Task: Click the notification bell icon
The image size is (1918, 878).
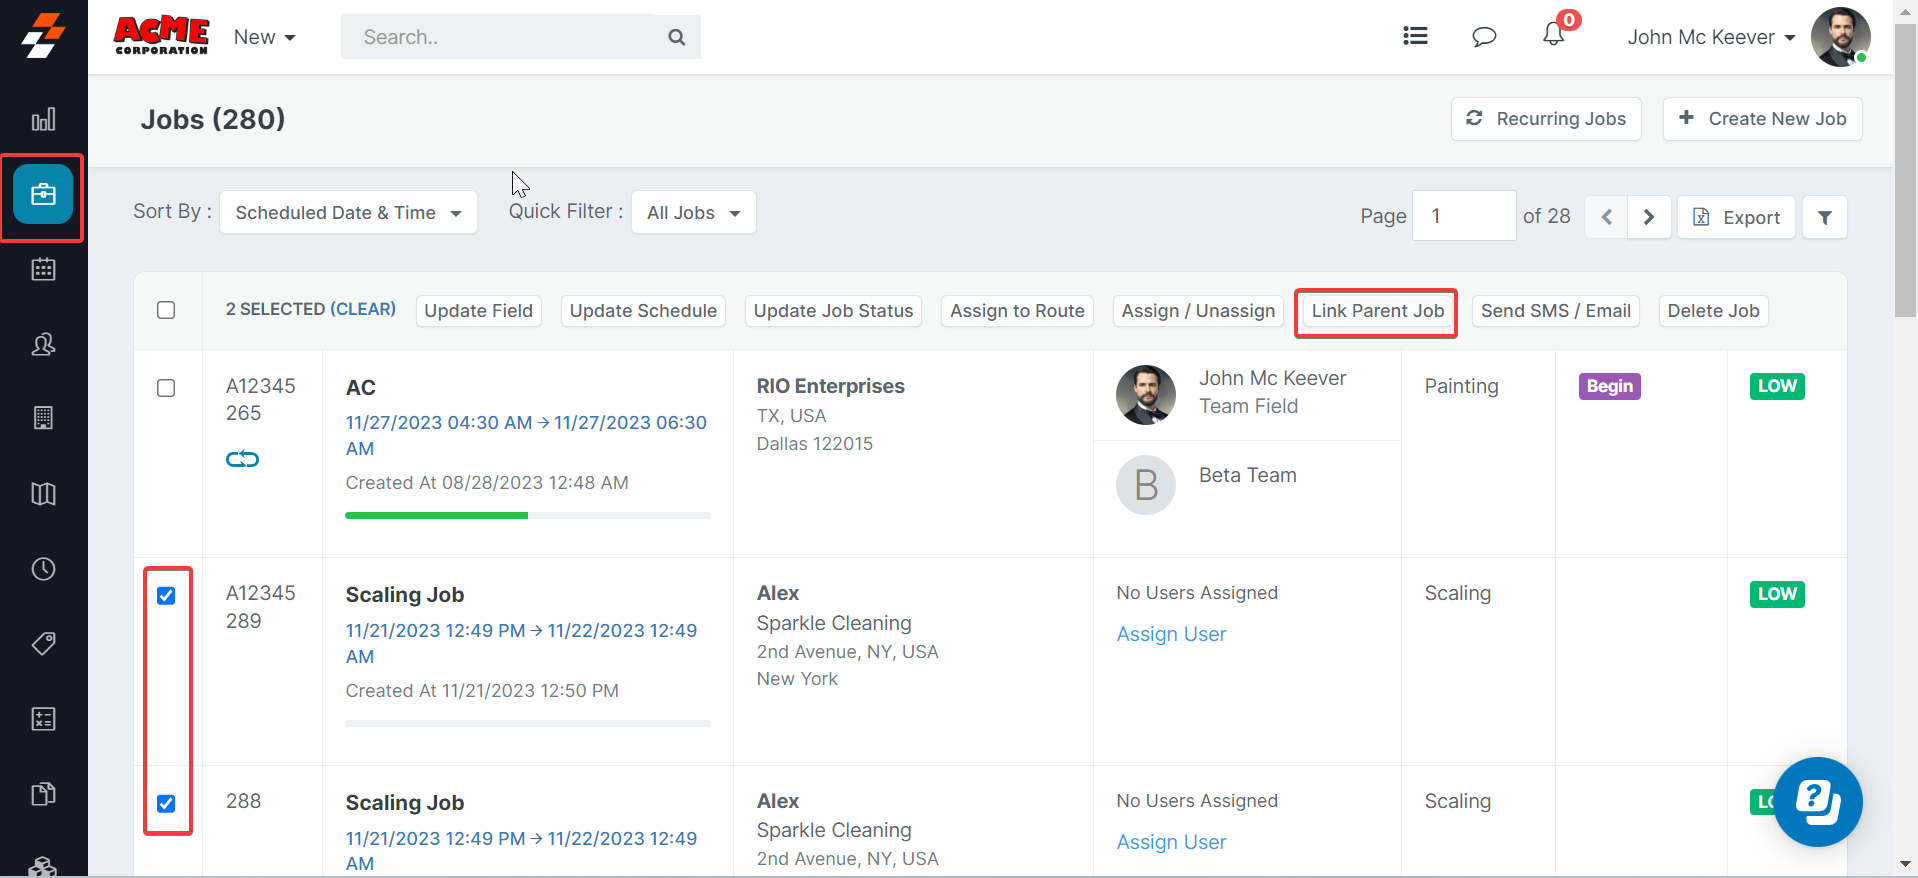Action: (x=1553, y=36)
